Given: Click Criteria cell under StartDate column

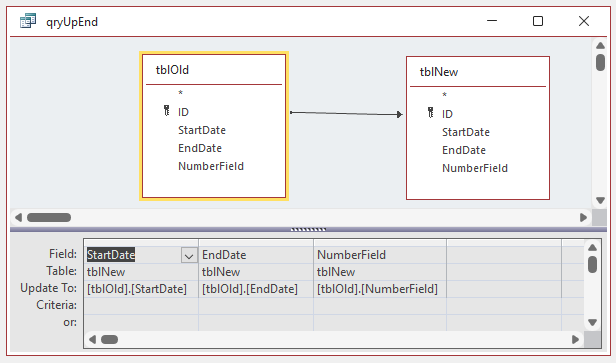Looking at the screenshot, I should 141,306.
